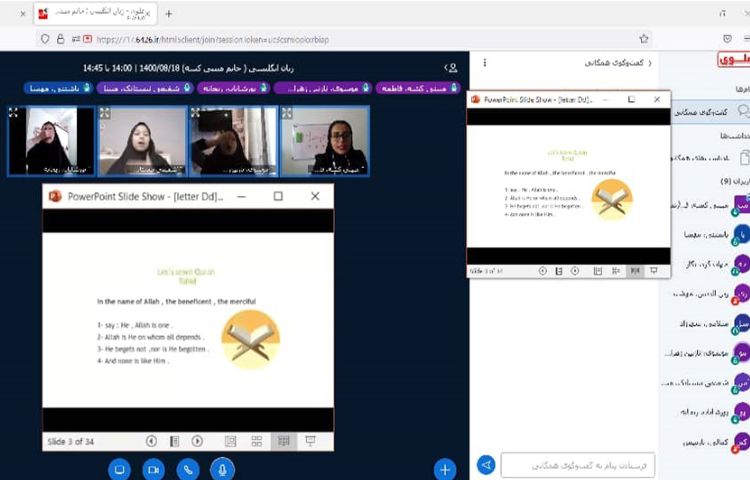Click the شفیعی speaker pill

click(145, 88)
